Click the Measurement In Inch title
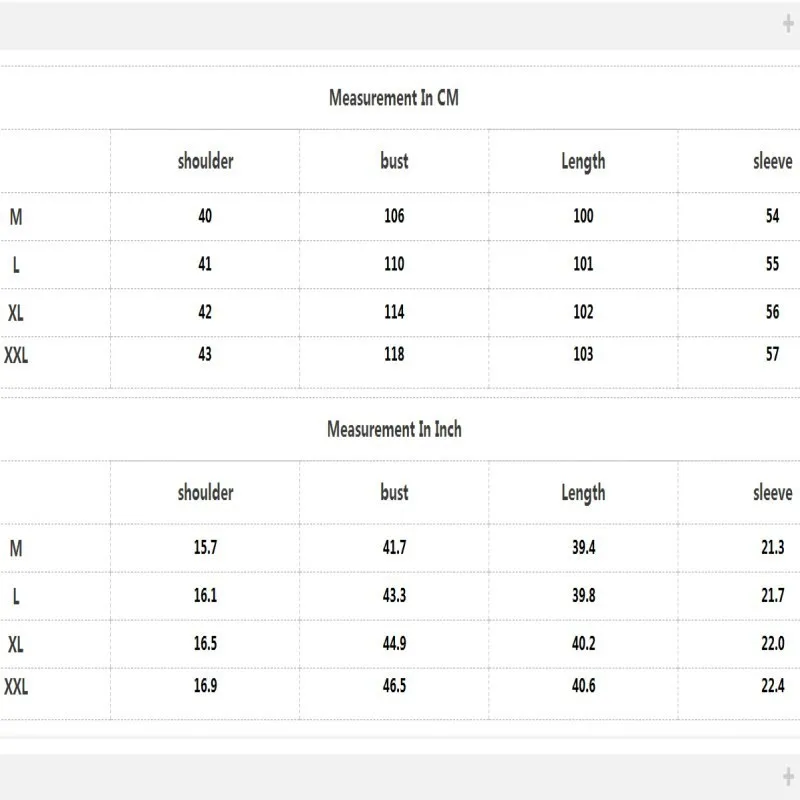Image resolution: width=800 pixels, height=800 pixels. click(x=394, y=429)
